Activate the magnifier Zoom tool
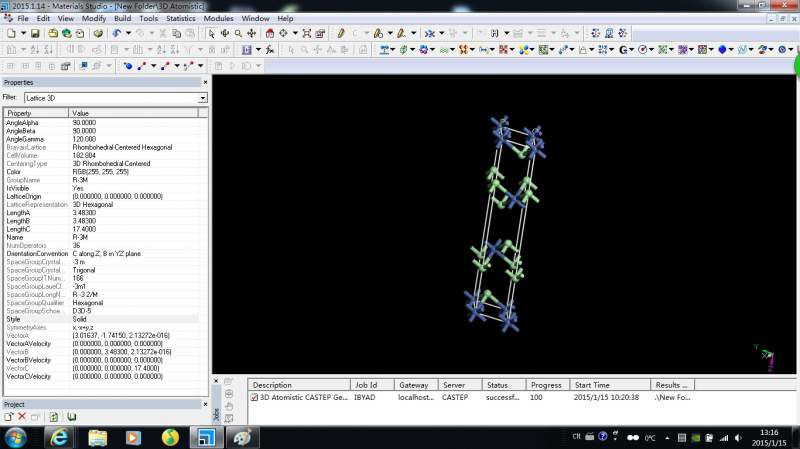Screen dimensions: 800x449 [x=237, y=33]
